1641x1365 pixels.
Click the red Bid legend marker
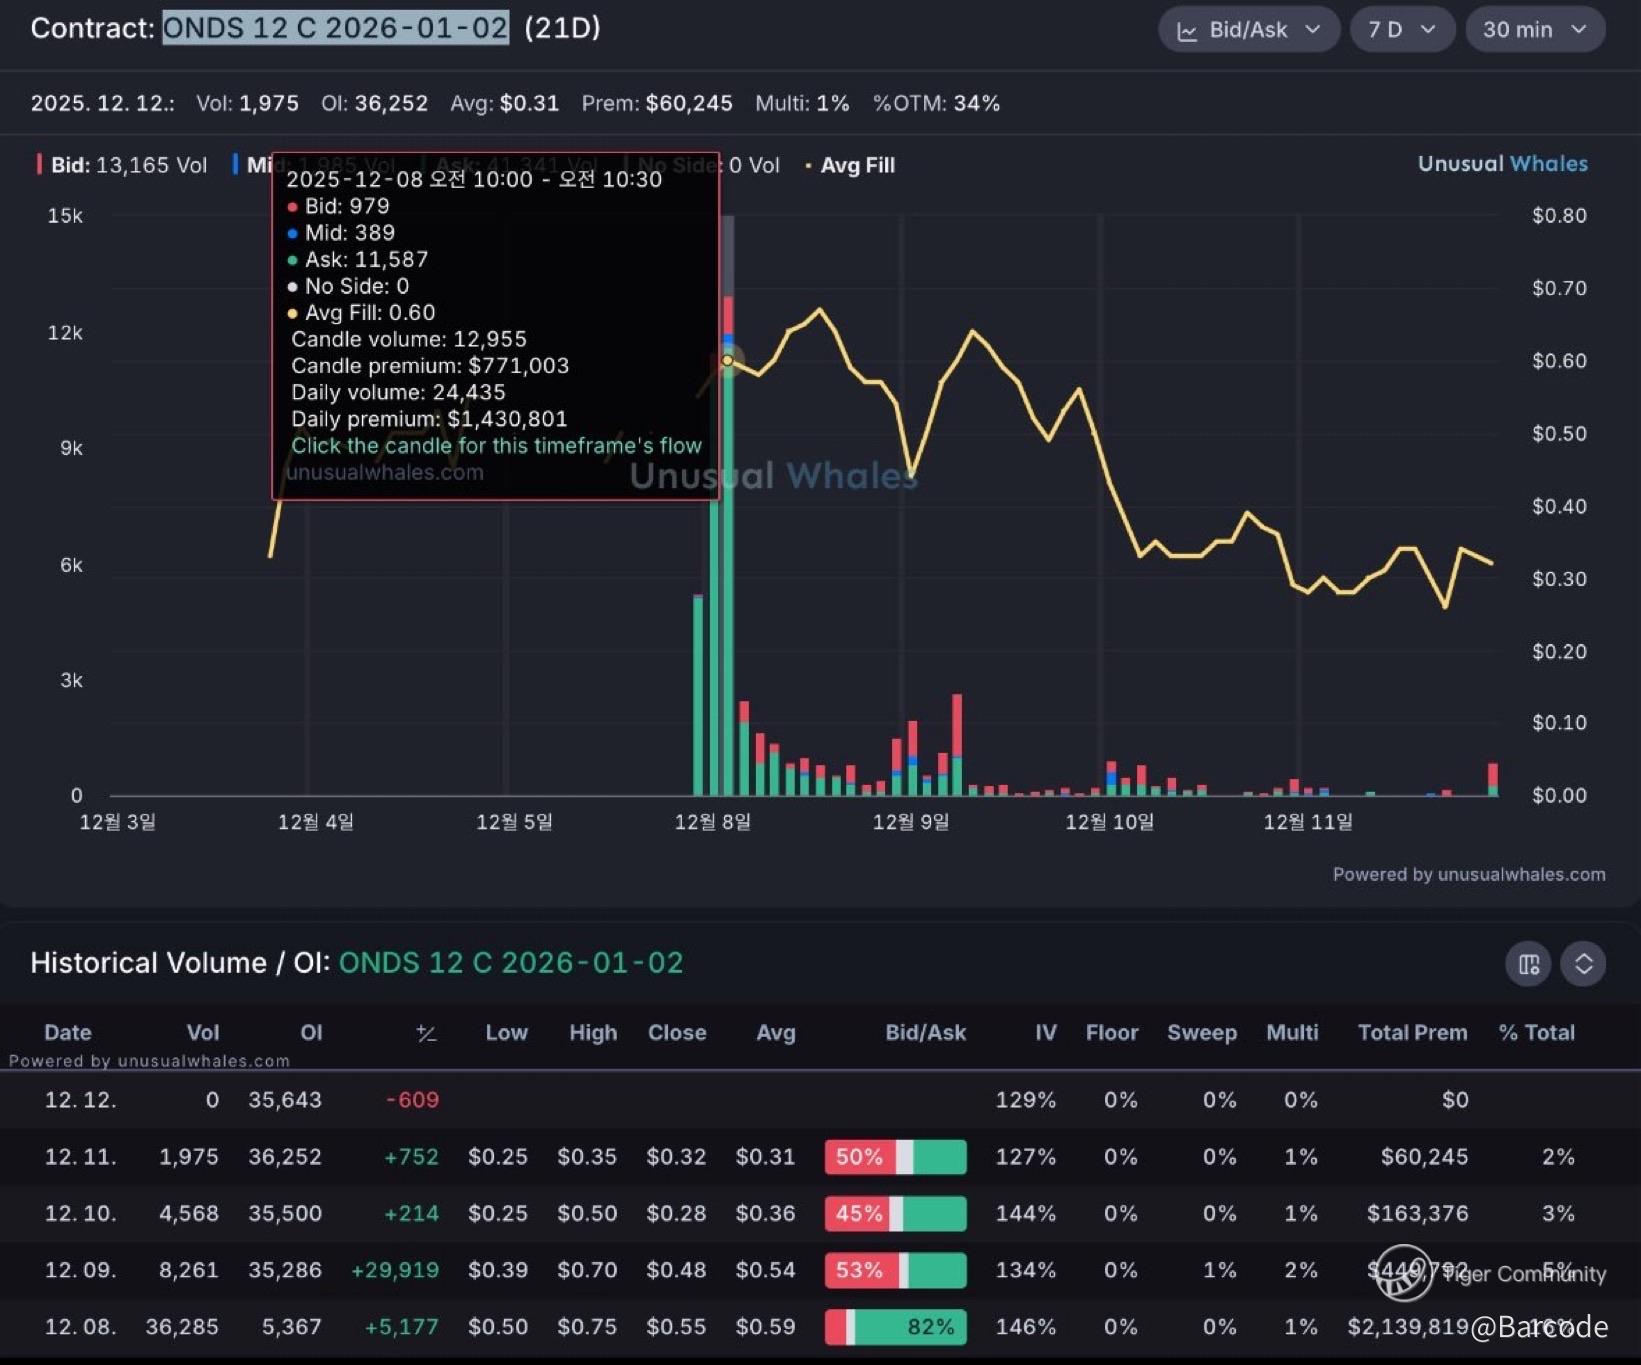click(x=39, y=165)
